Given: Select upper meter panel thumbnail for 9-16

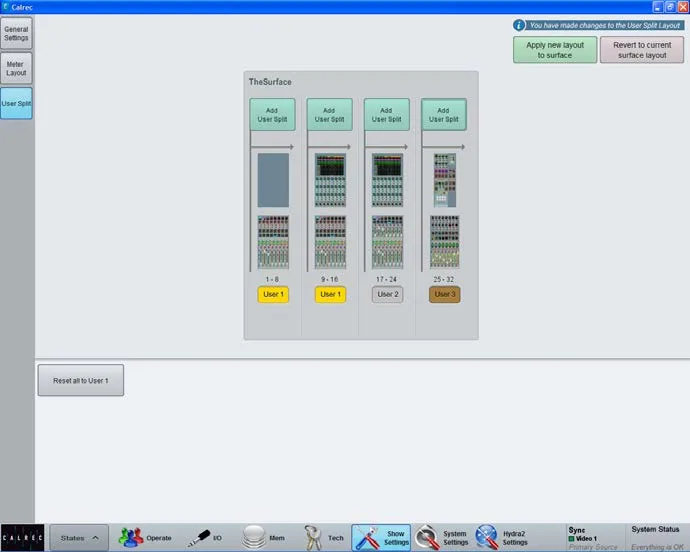Looking at the screenshot, I should pos(330,180).
